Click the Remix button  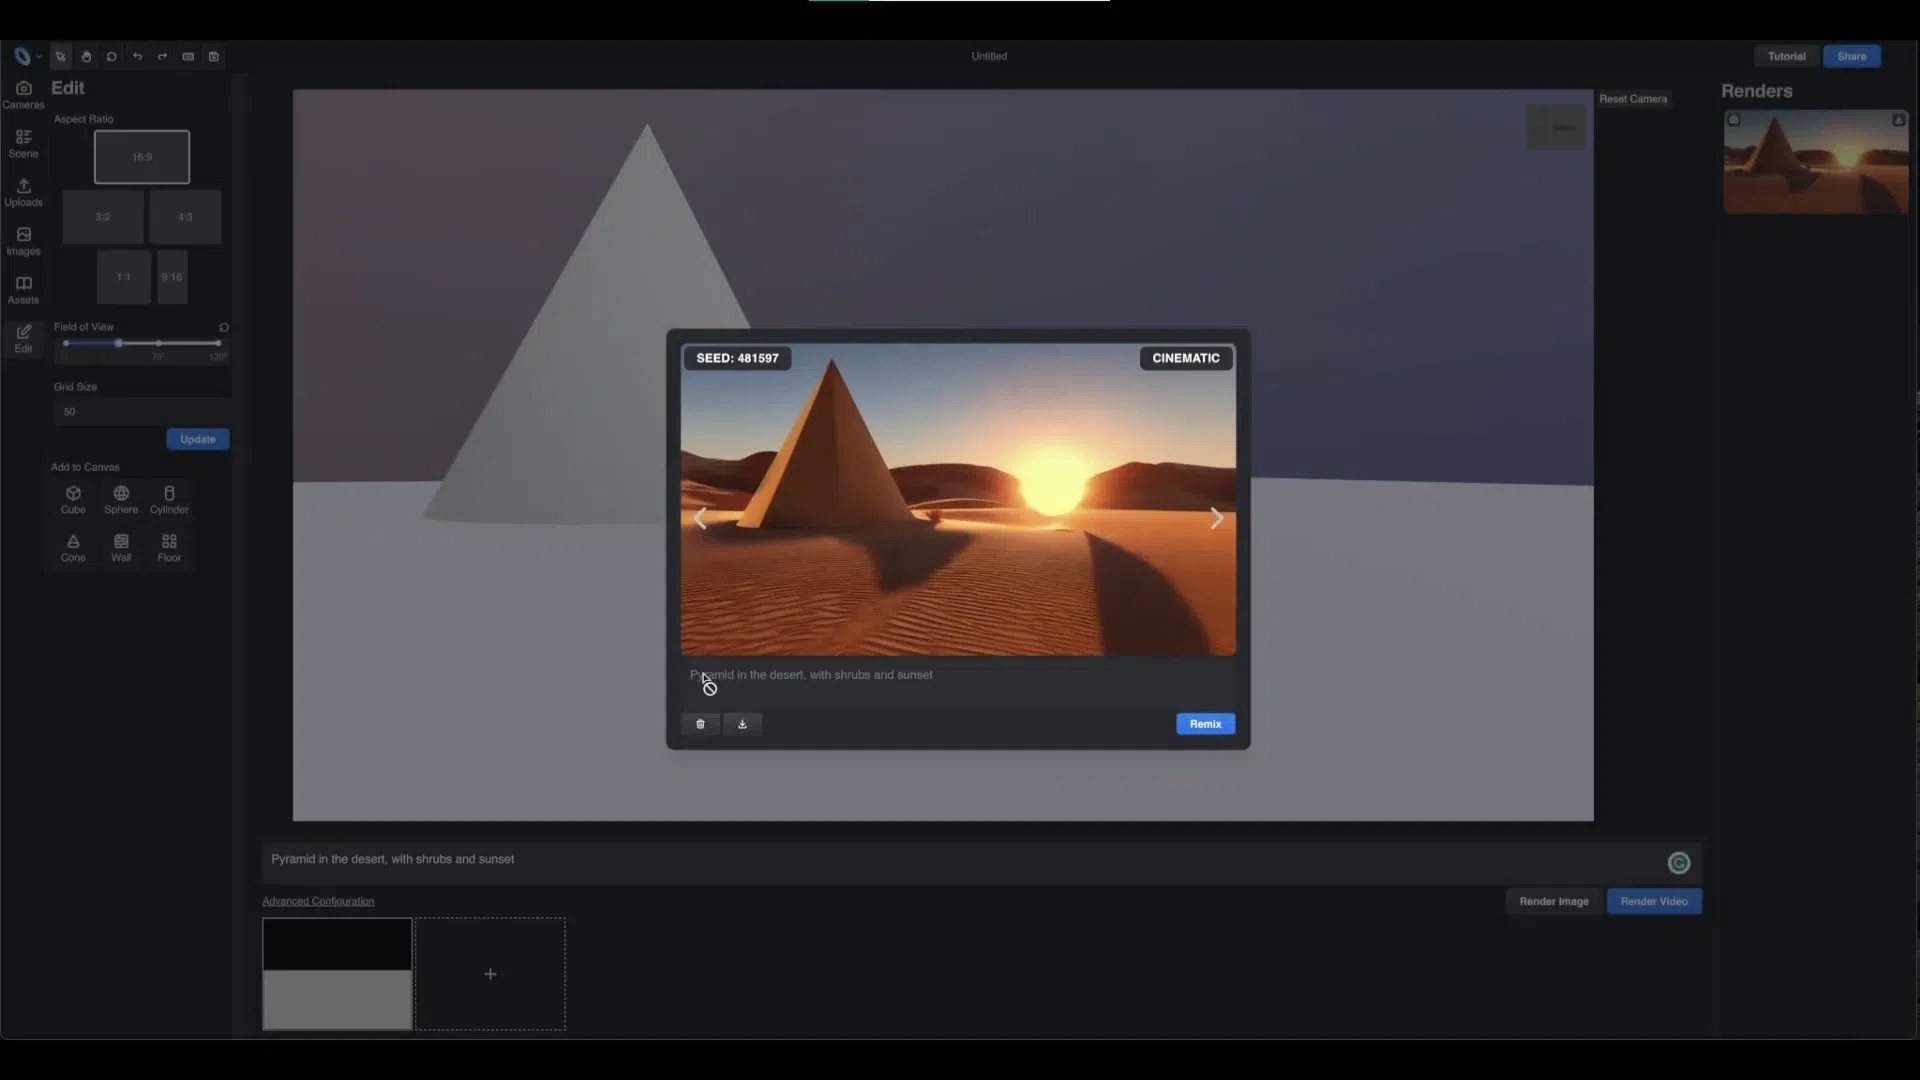(1205, 724)
